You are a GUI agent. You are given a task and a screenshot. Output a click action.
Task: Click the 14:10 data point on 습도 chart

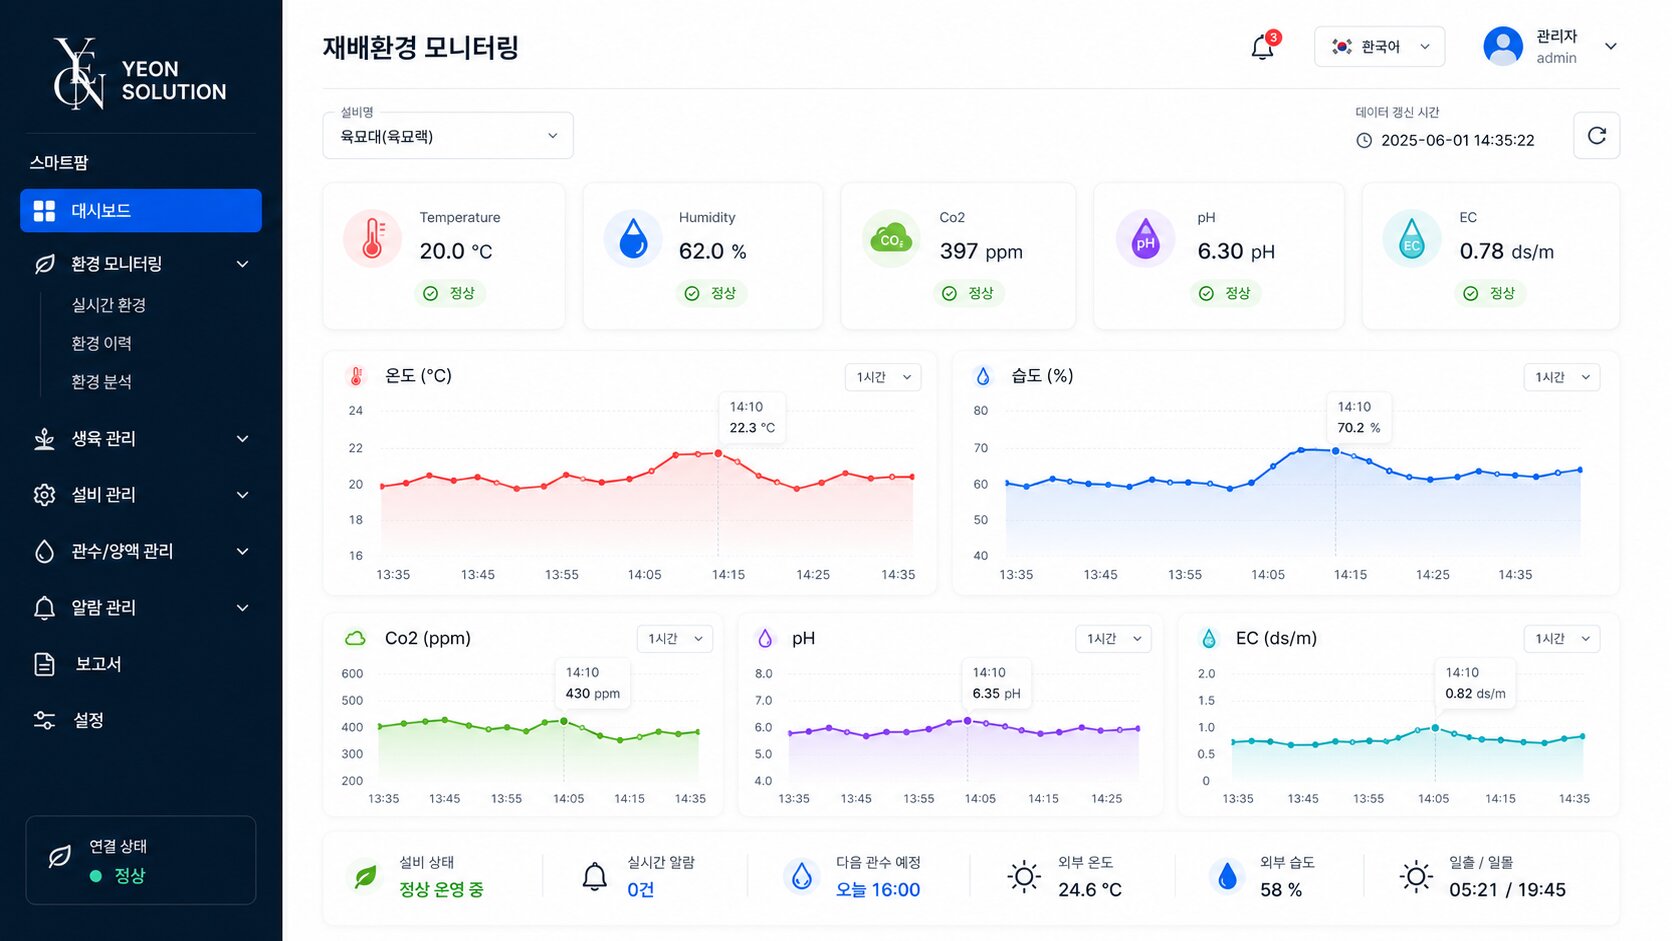tap(1335, 451)
